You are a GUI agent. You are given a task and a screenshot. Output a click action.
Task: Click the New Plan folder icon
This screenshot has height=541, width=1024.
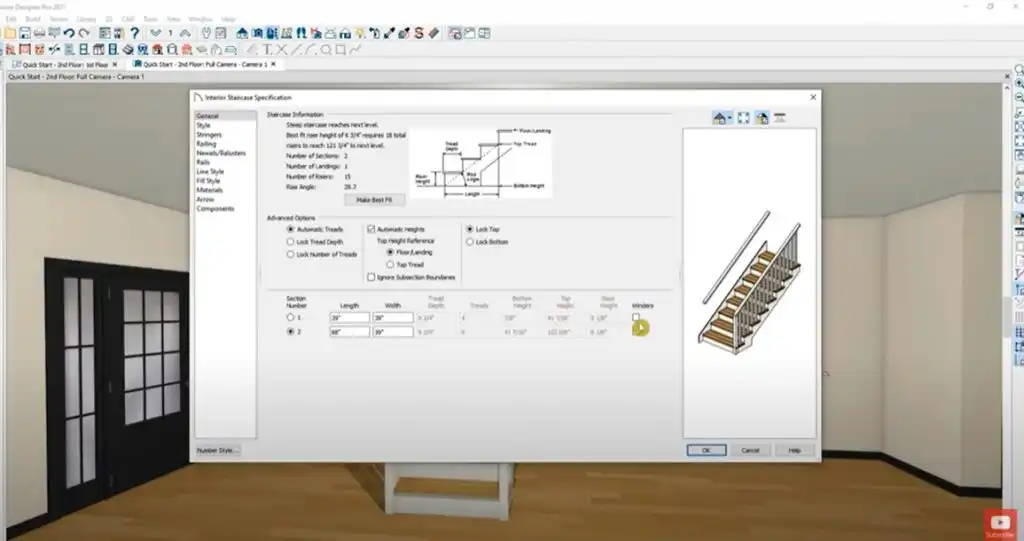[x=10, y=33]
